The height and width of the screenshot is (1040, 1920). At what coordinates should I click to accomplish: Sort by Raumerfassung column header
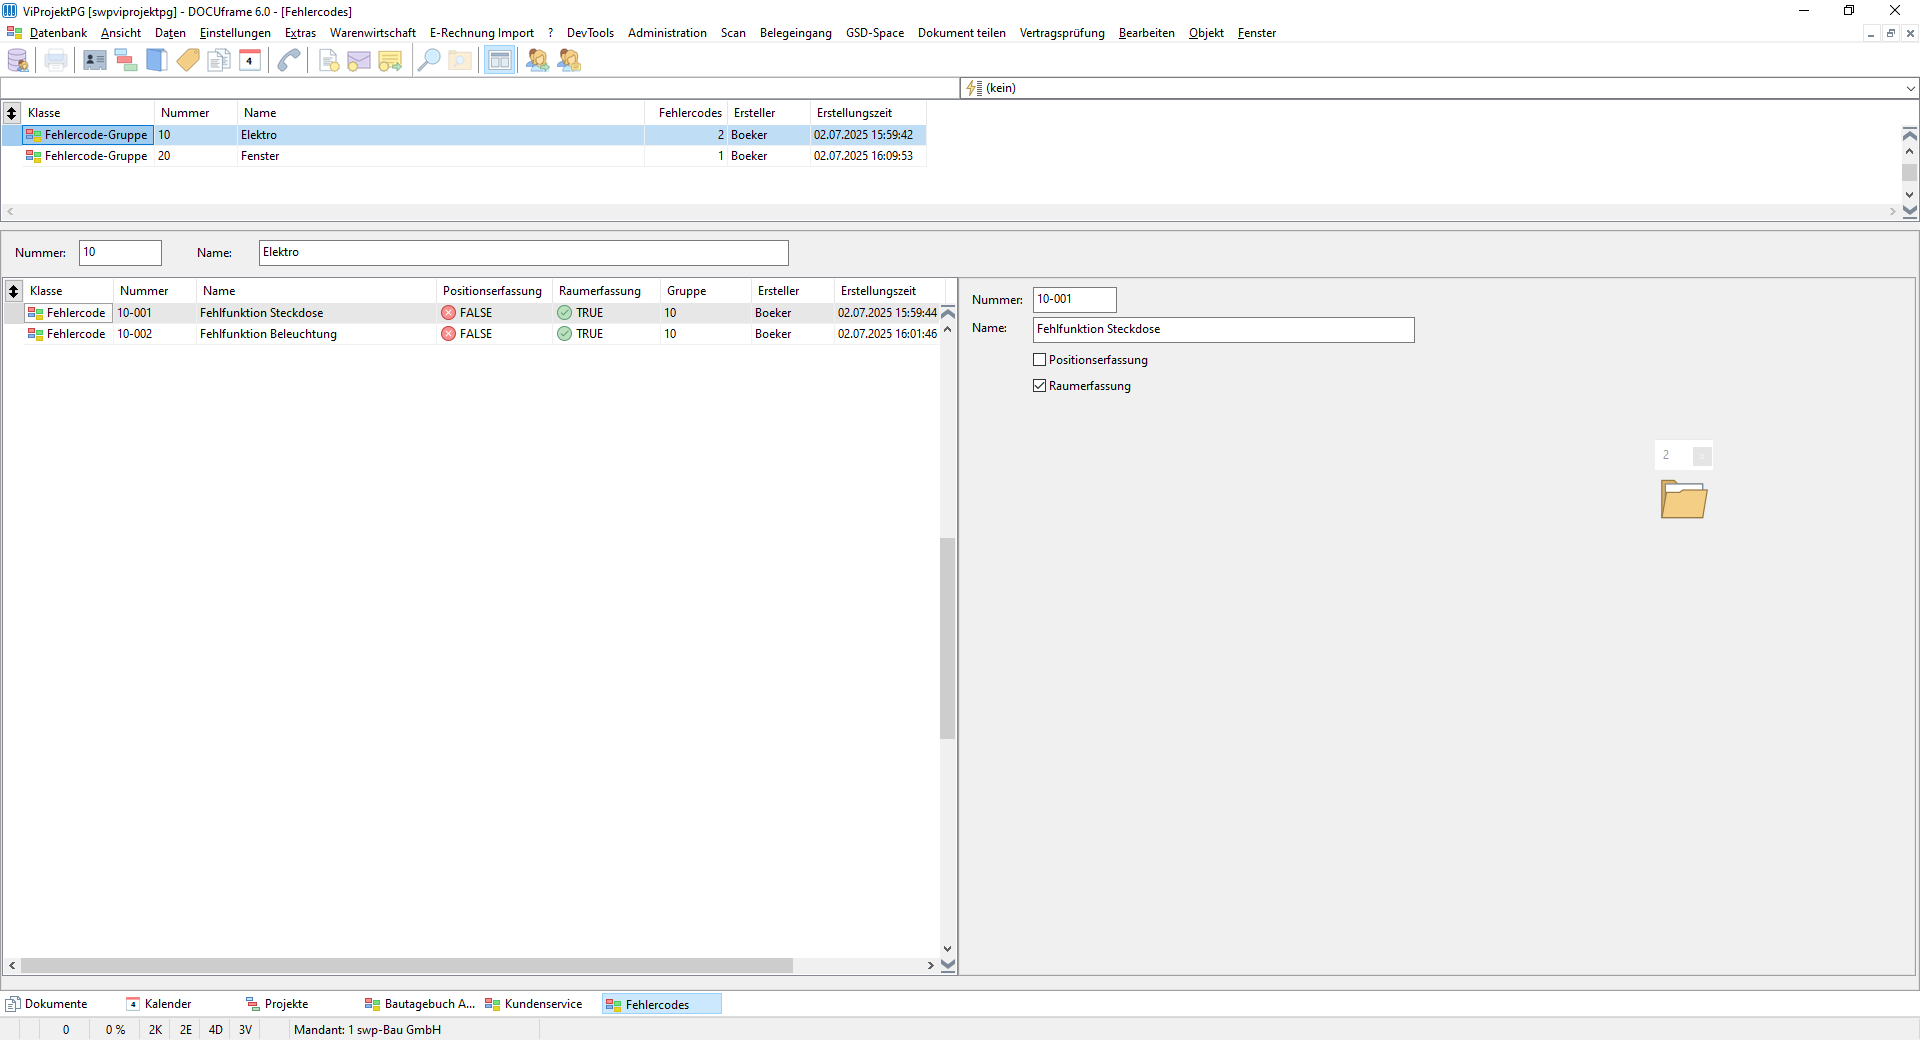point(606,291)
